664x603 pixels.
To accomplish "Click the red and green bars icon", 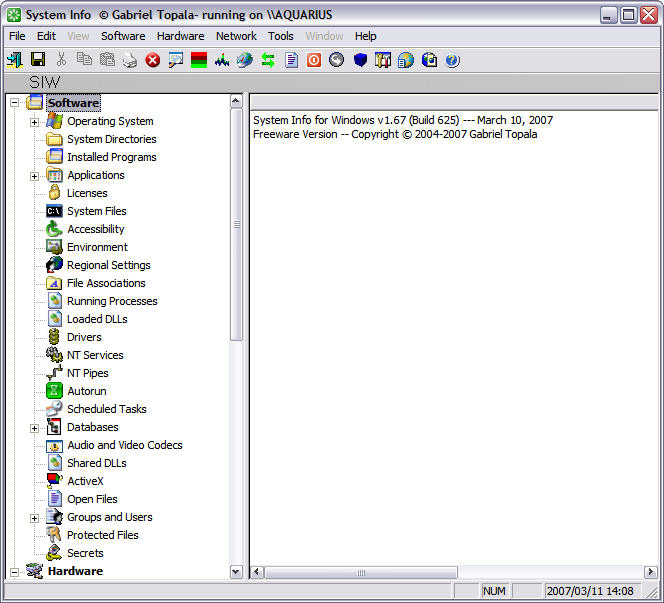I will (x=199, y=60).
